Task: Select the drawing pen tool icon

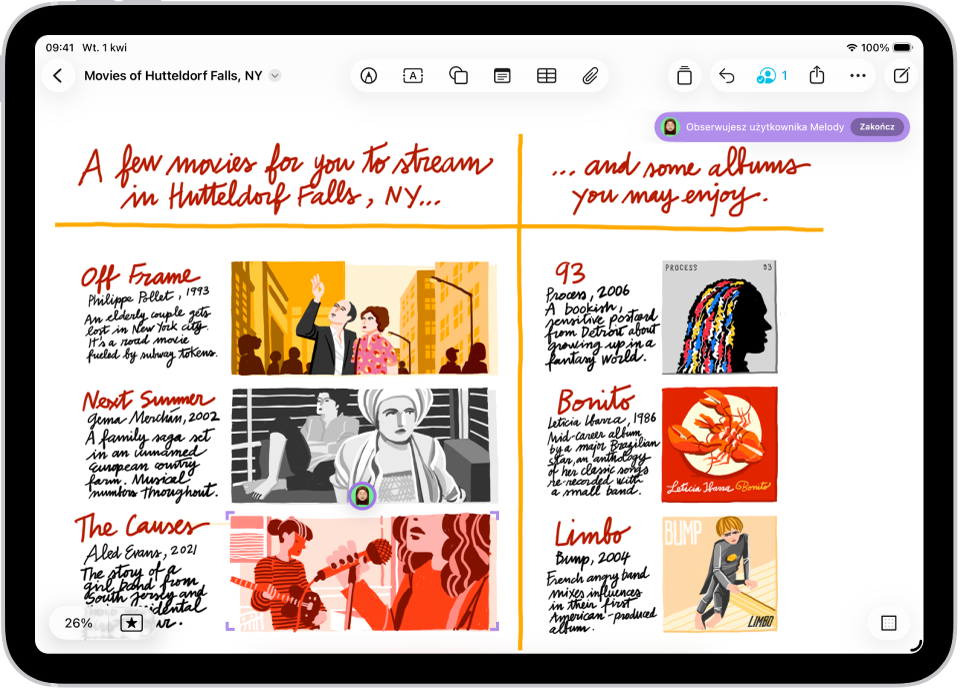Action: pyautogui.click(x=369, y=76)
